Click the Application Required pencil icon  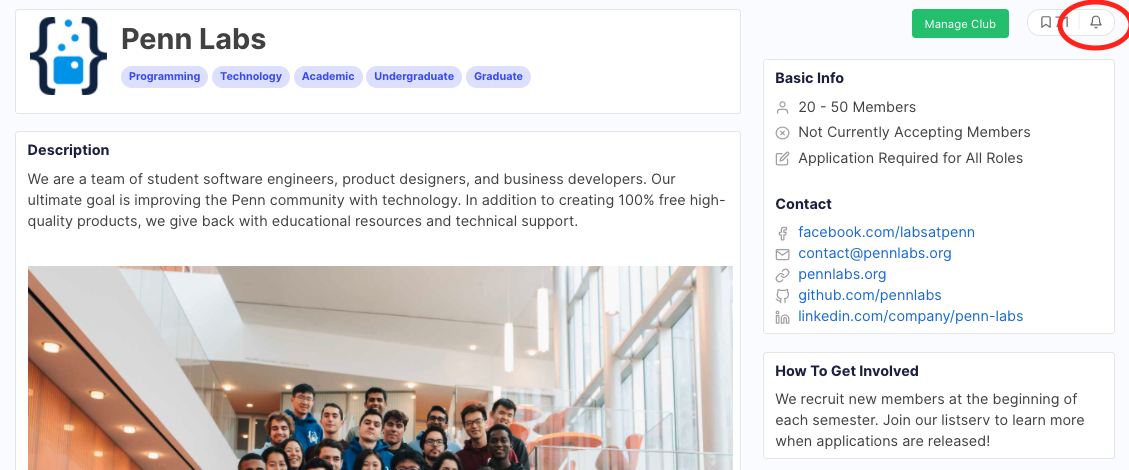coord(783,158)
